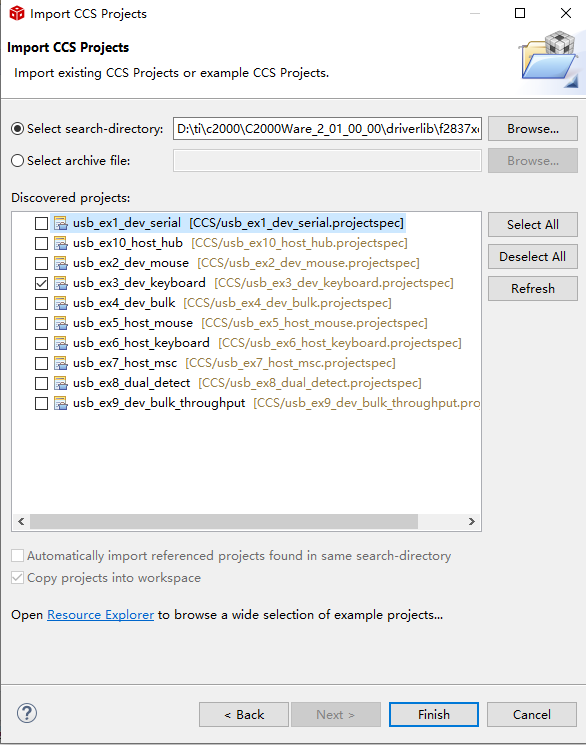Open the Resource Explorer link
This screenshot has height=745, width=586.
100,615
